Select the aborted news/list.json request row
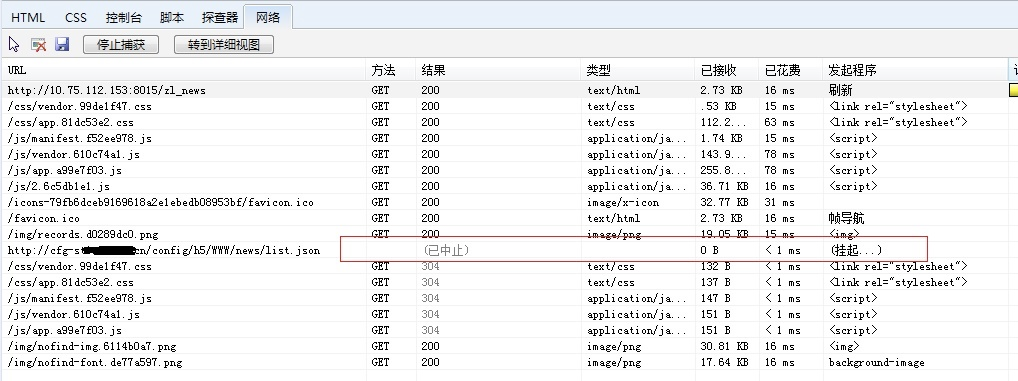 509,250
